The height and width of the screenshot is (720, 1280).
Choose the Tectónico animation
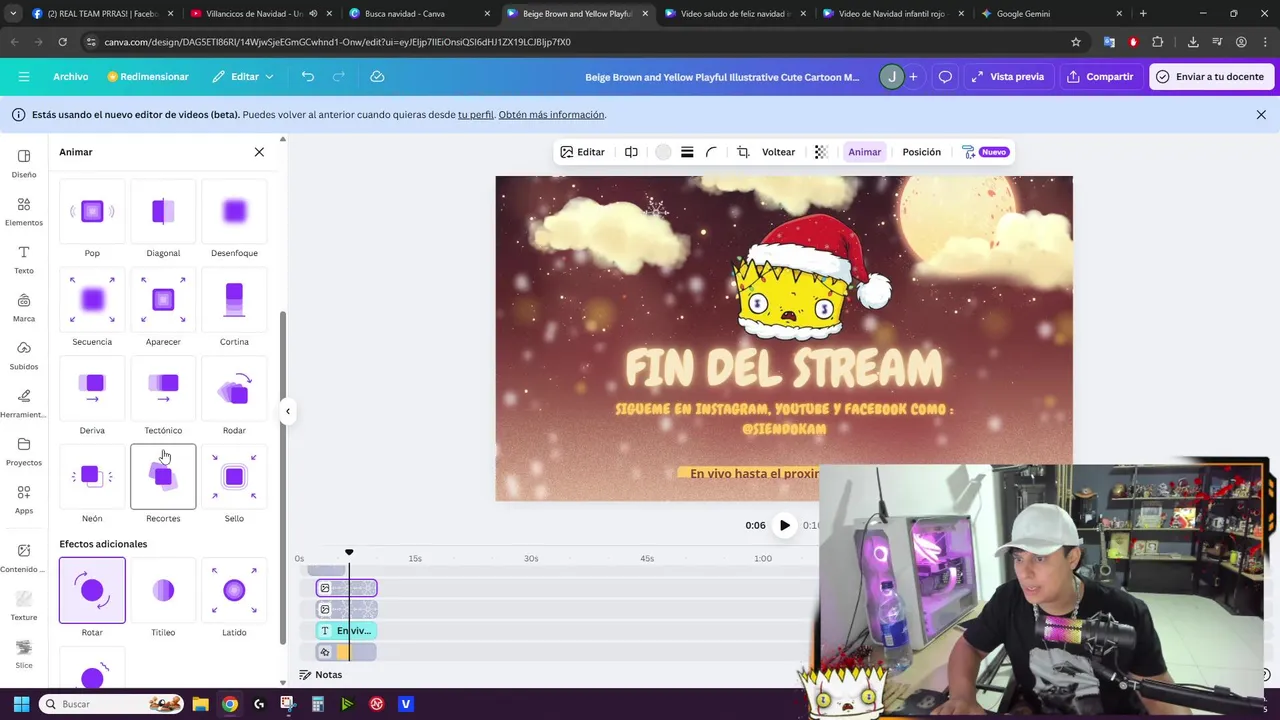click(x=163, y=388)
